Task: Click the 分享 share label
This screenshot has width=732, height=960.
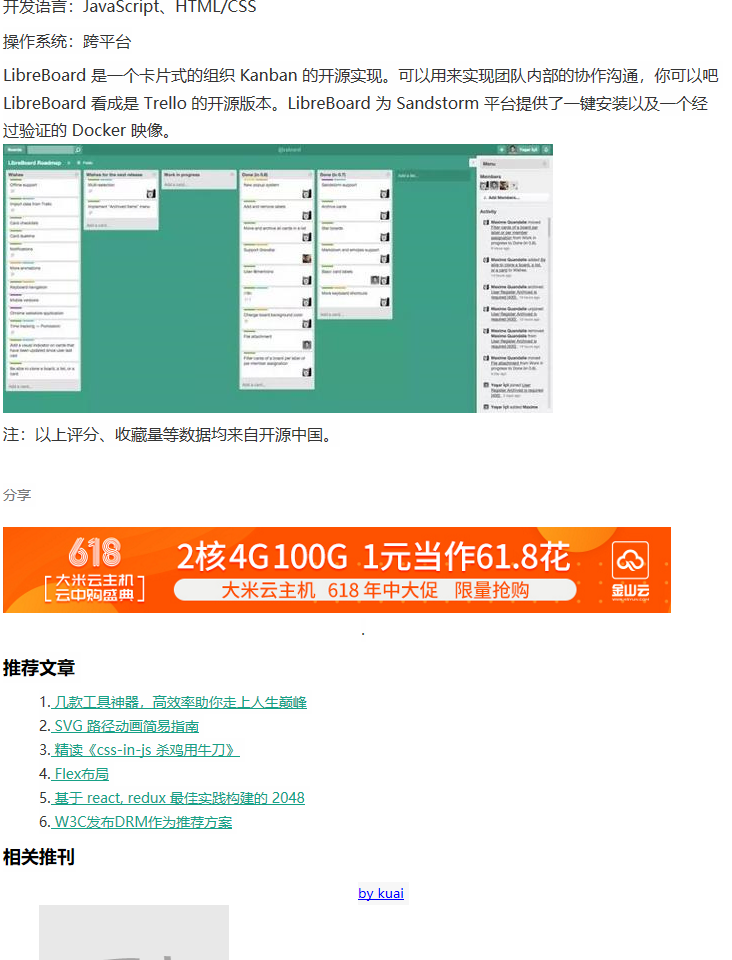Action: tap(17, 495)
